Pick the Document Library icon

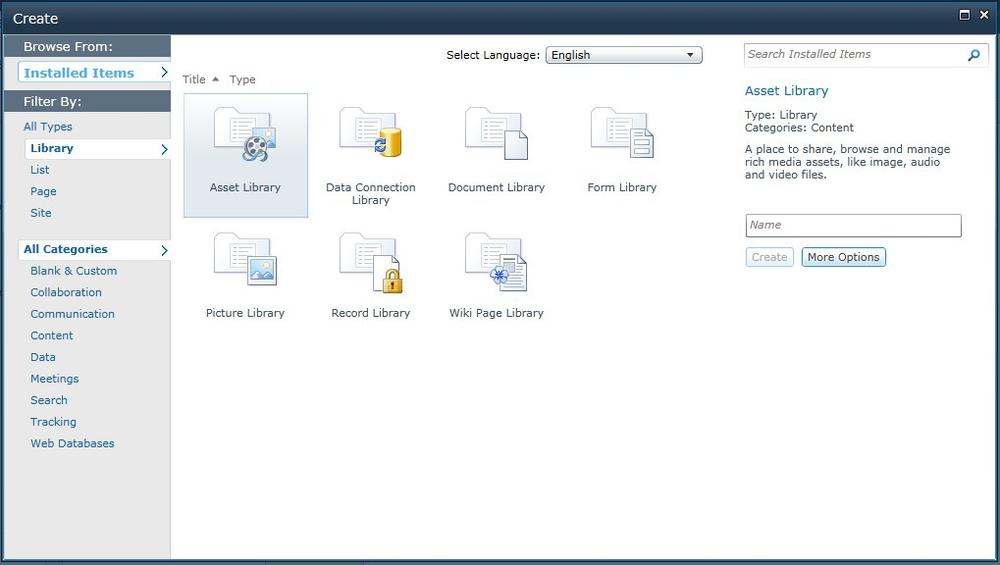point(496,133)
